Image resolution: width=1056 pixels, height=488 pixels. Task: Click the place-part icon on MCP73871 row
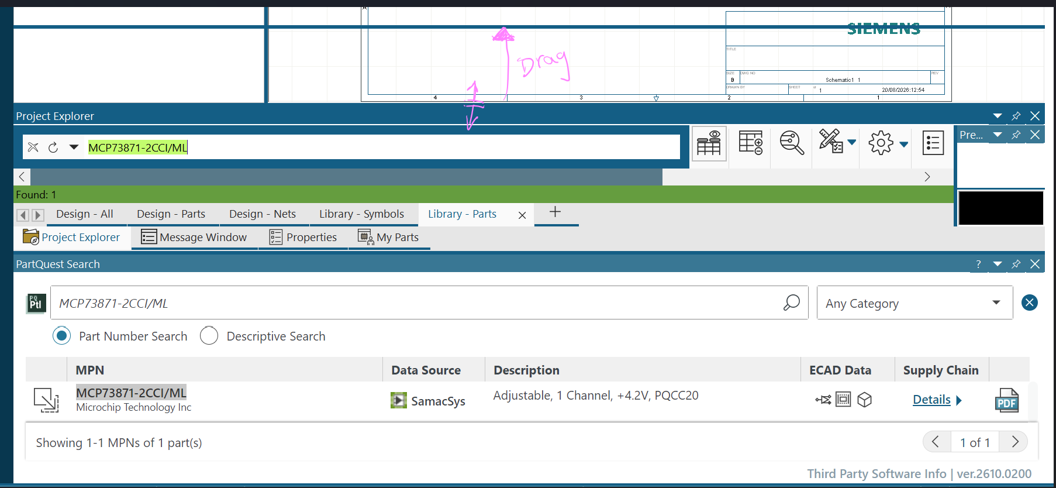coord(46,400)
